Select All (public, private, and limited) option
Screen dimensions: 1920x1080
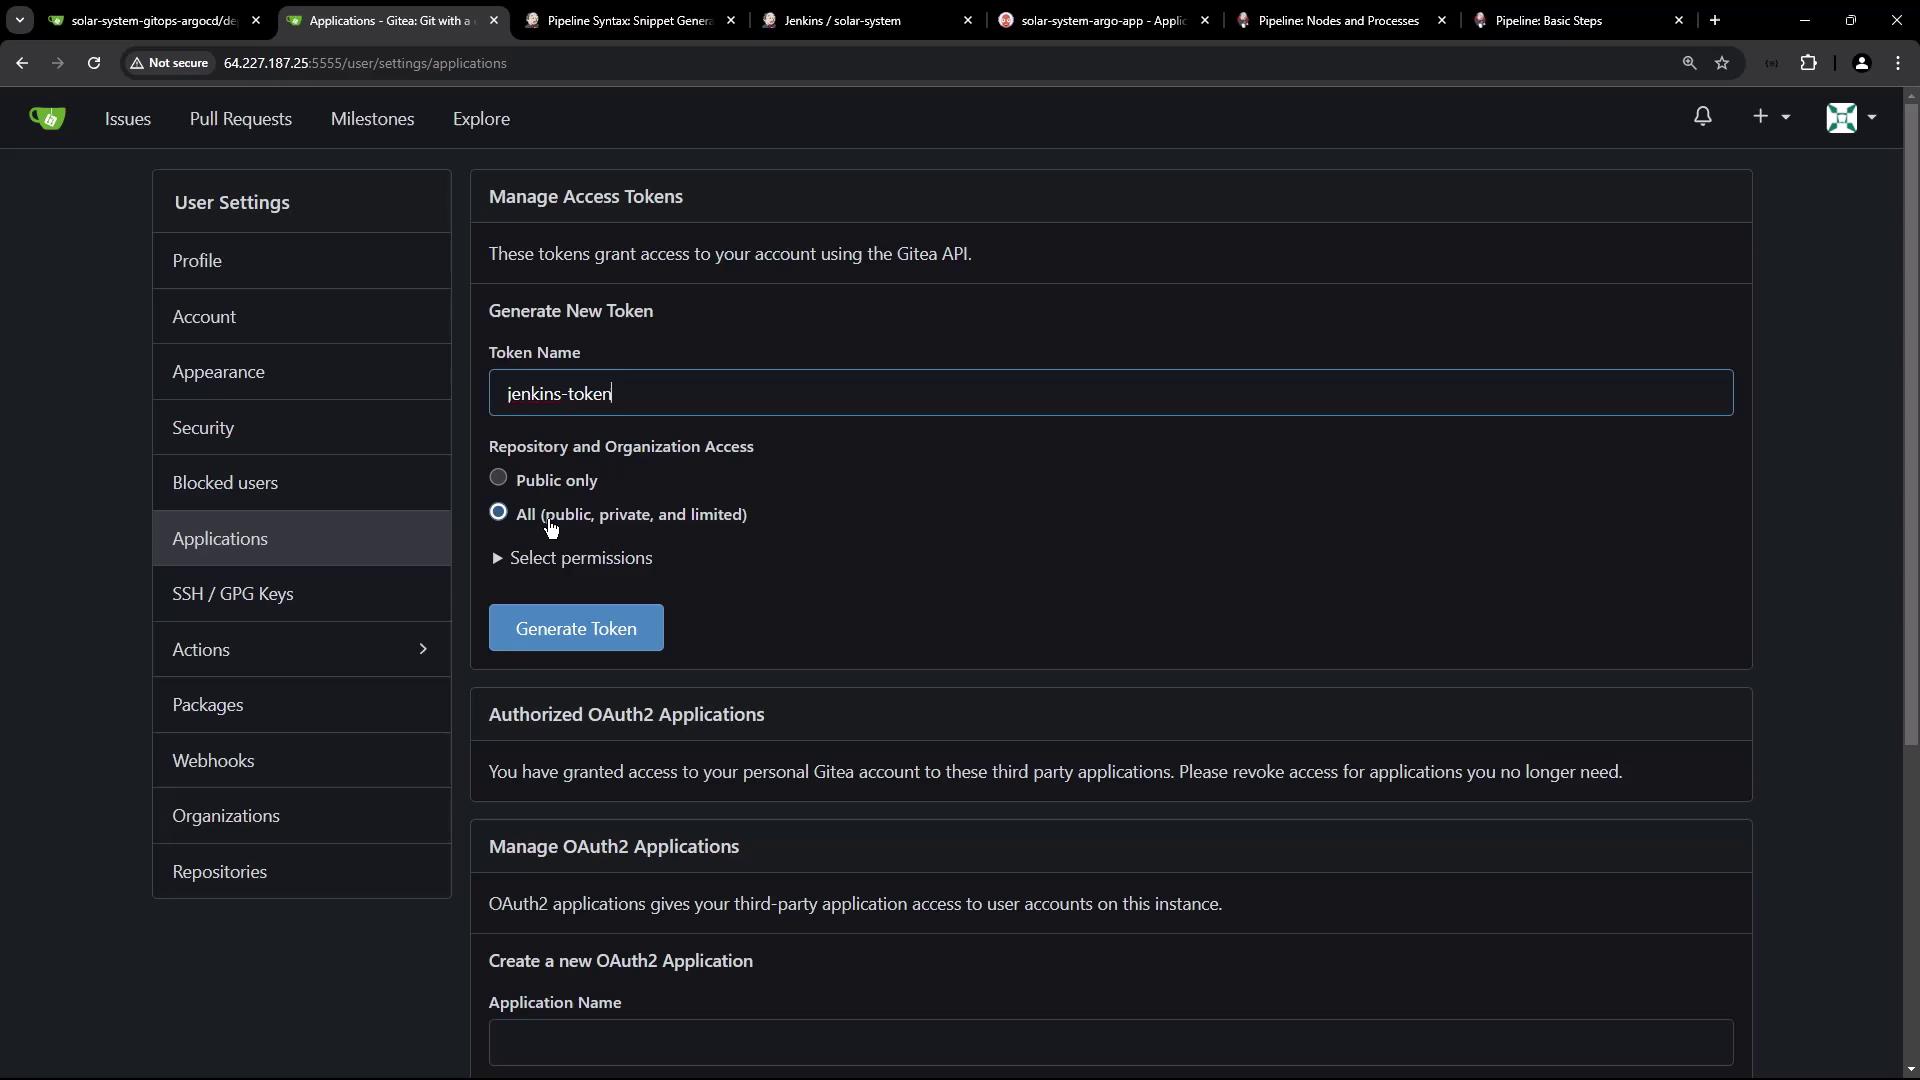pyautogui.click(x=498, y=512)
